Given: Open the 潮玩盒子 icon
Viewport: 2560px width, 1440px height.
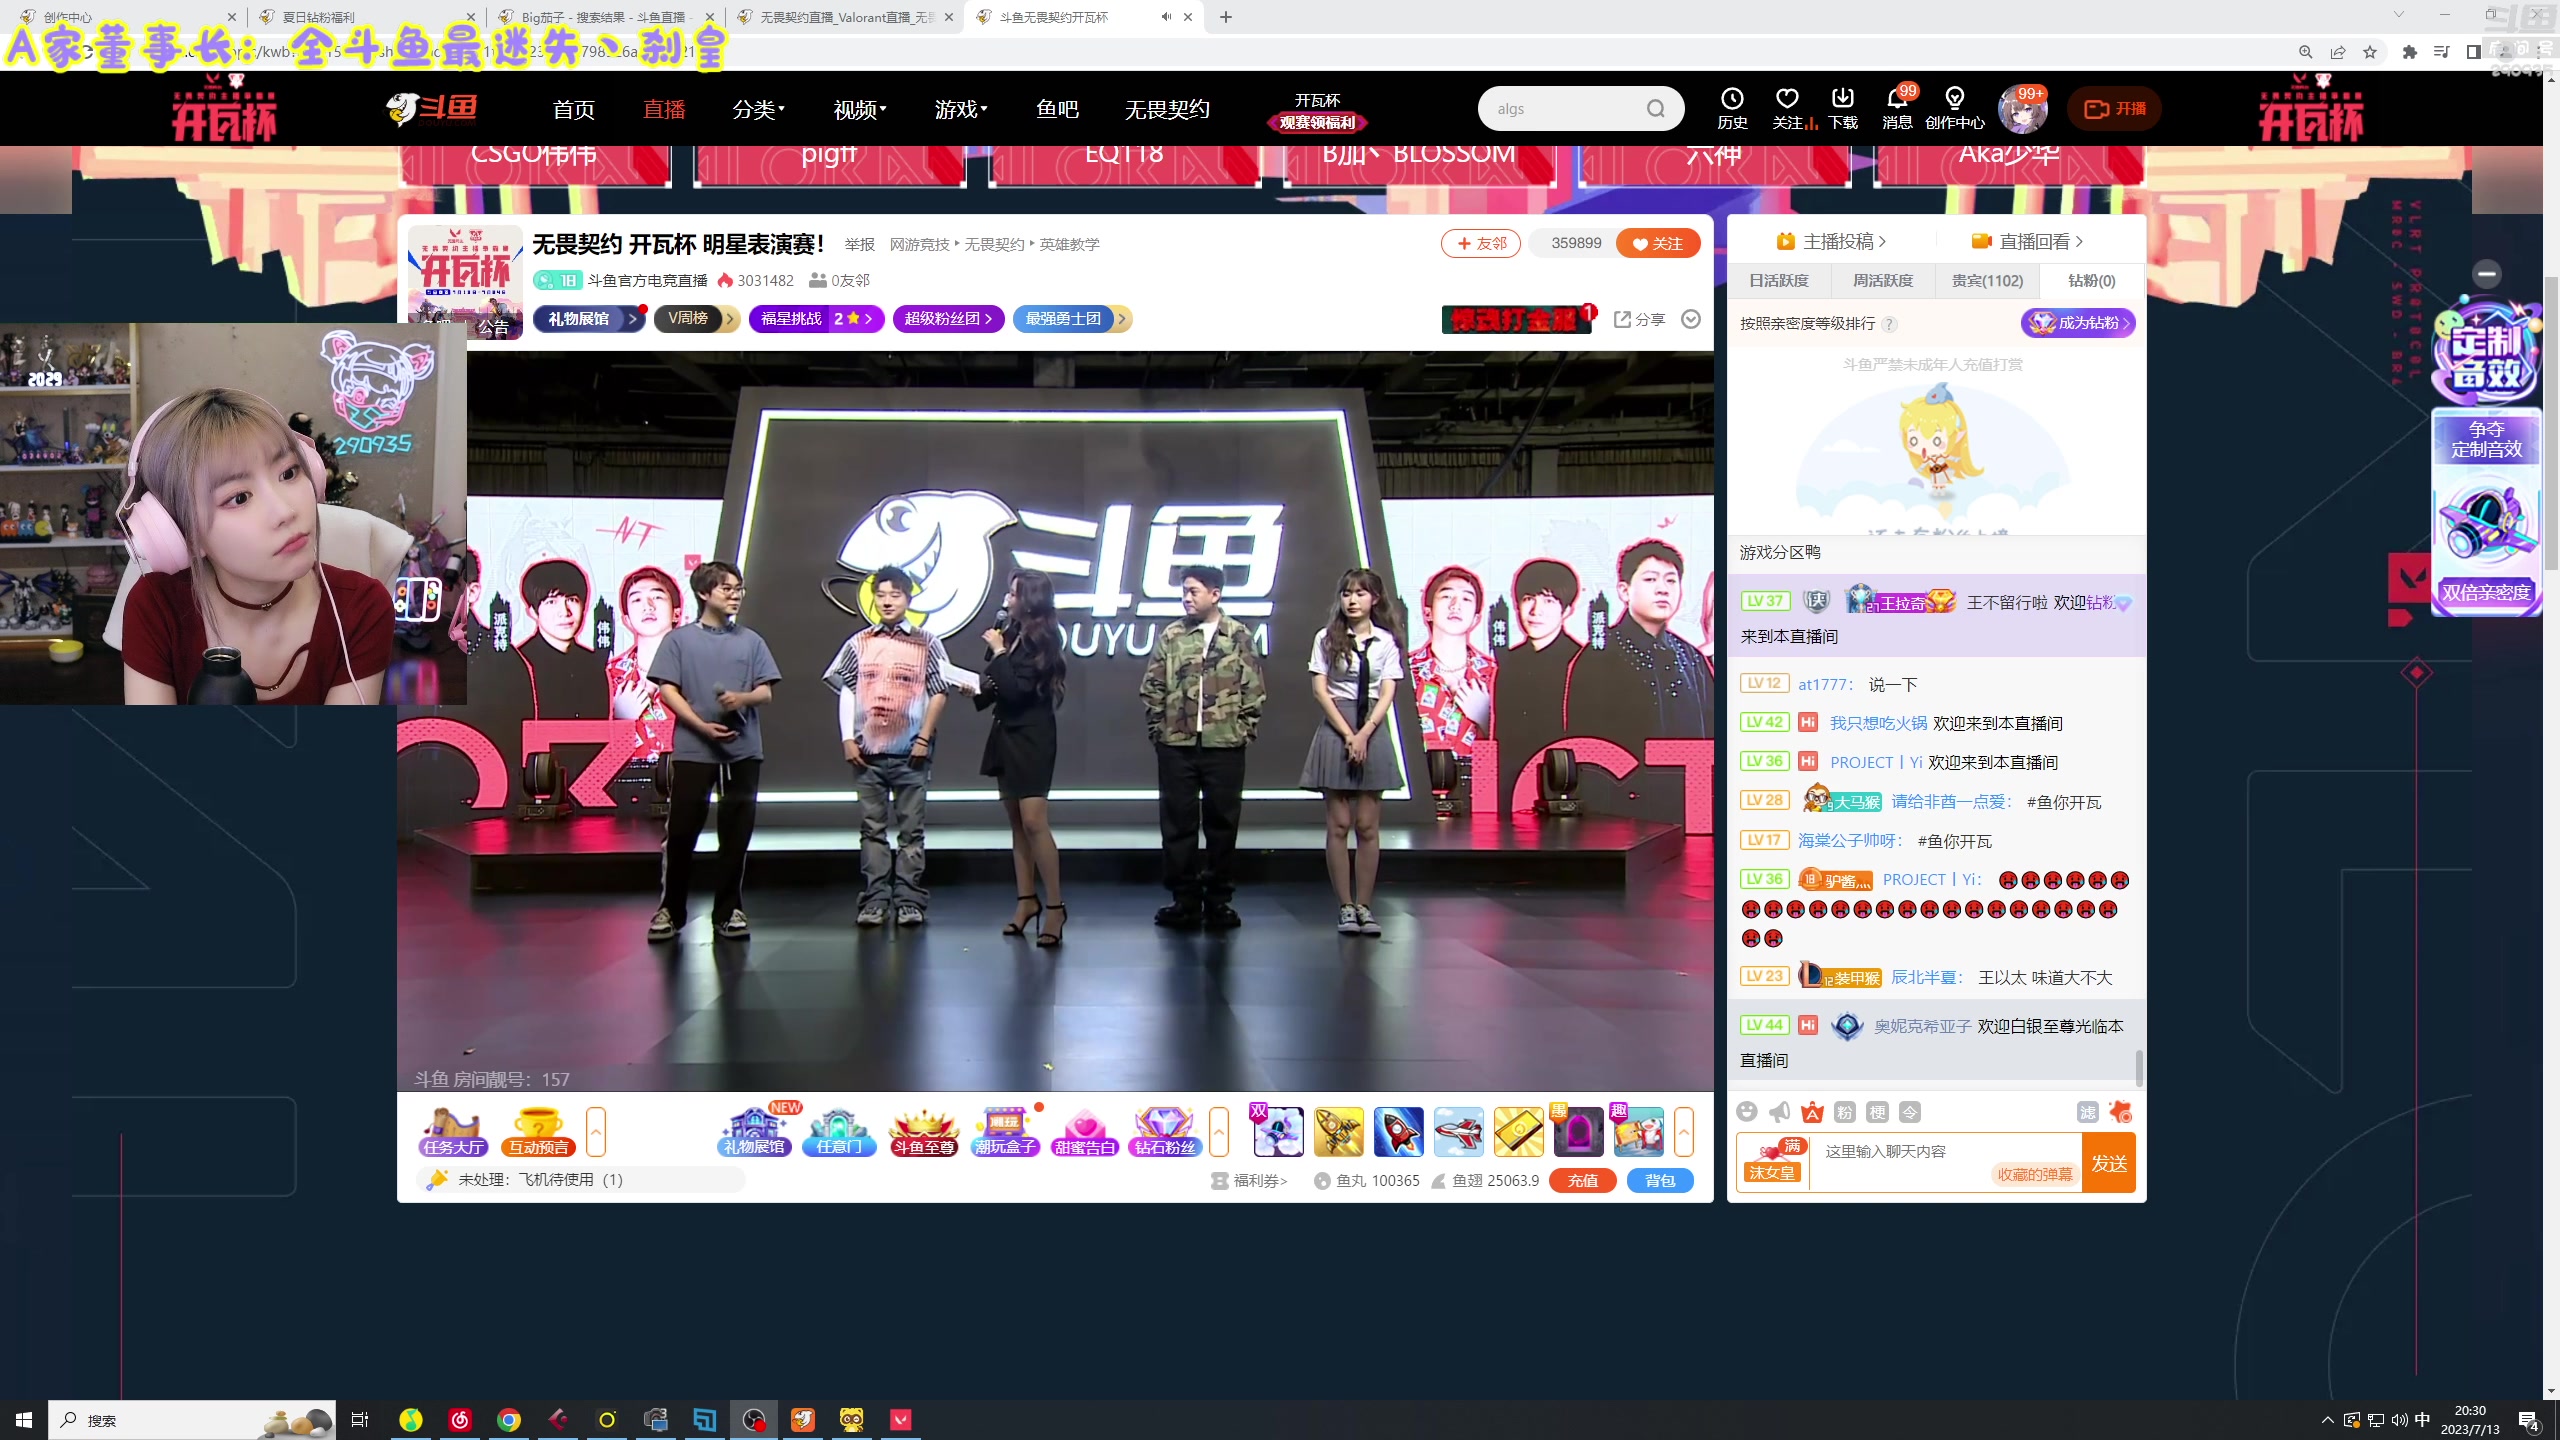Looking at the screenshot, I should [1005, 1132].
